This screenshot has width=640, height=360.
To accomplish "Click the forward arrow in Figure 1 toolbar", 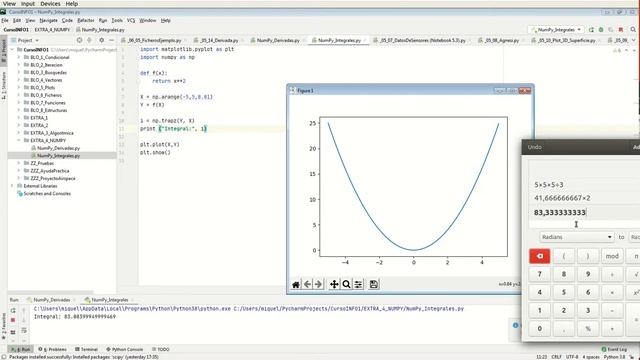I will (318, 284).
